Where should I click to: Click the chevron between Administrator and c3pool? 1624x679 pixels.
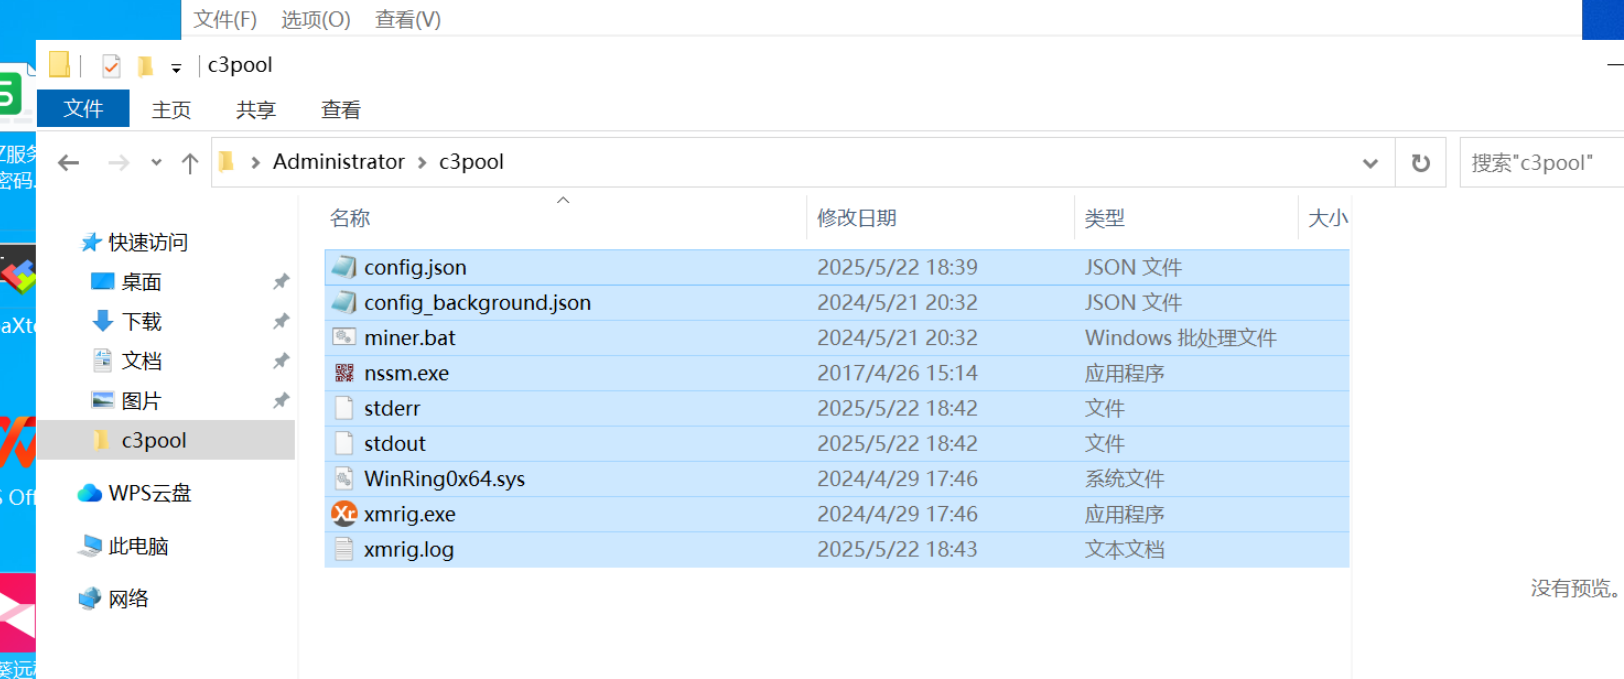point(422,162)
